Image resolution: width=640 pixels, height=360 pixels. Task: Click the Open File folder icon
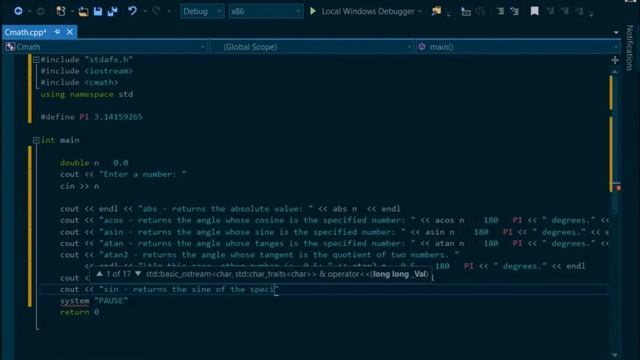(83, 11)
